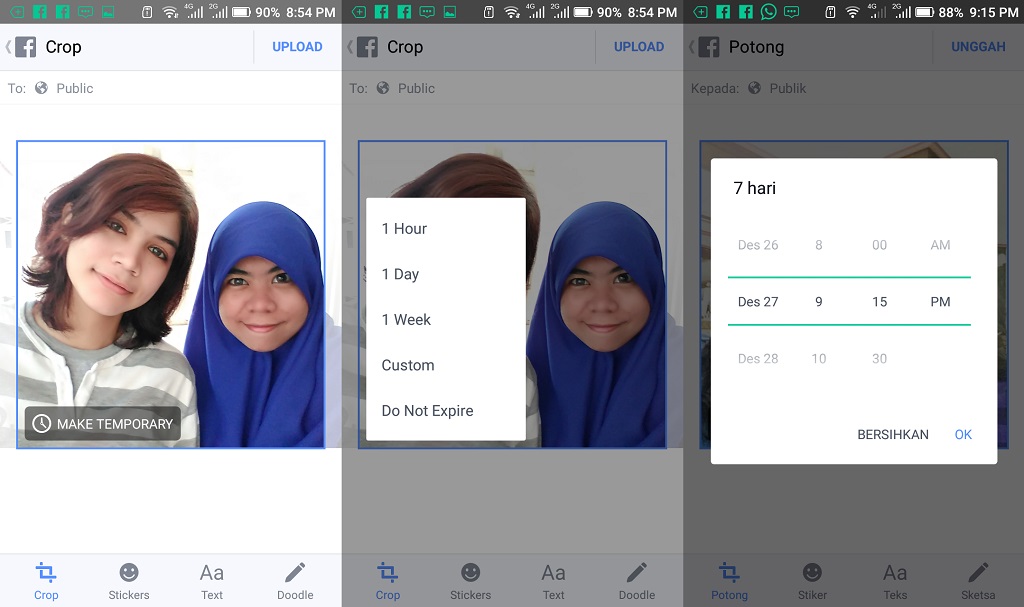This screenshot has width=1024, height=607.
Task: Click the dimmed Stickers icon behind the duration menu
Action: [470, 573]
